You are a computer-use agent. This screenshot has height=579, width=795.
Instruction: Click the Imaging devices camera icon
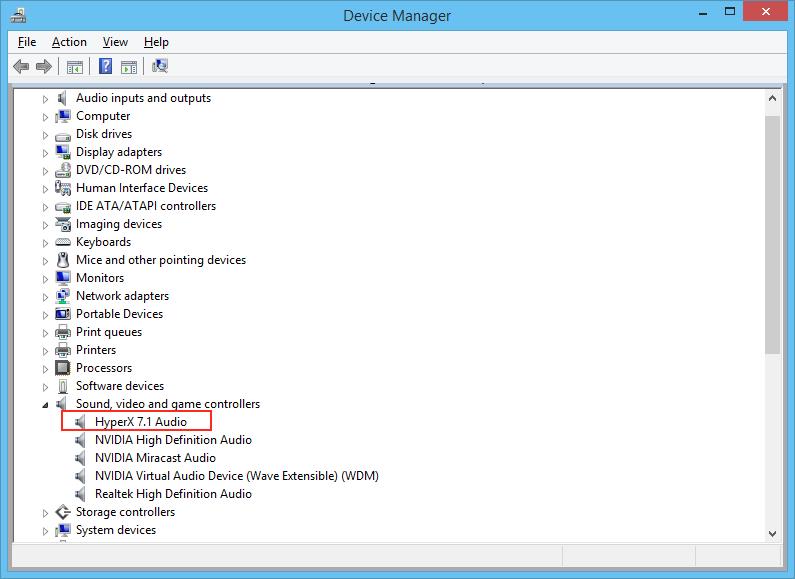pyautogui.click(x=63, y=224)
